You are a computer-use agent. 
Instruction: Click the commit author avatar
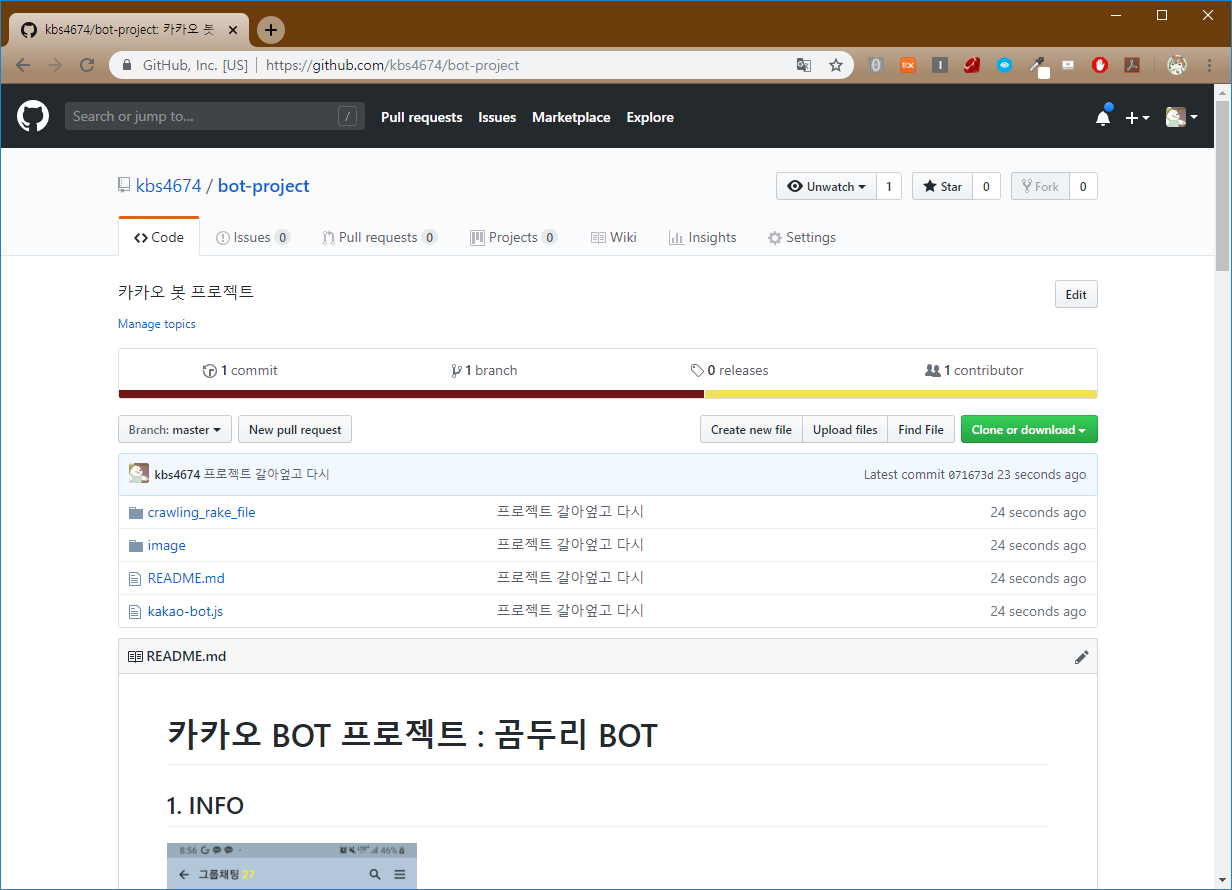click(x=139, y=474)
